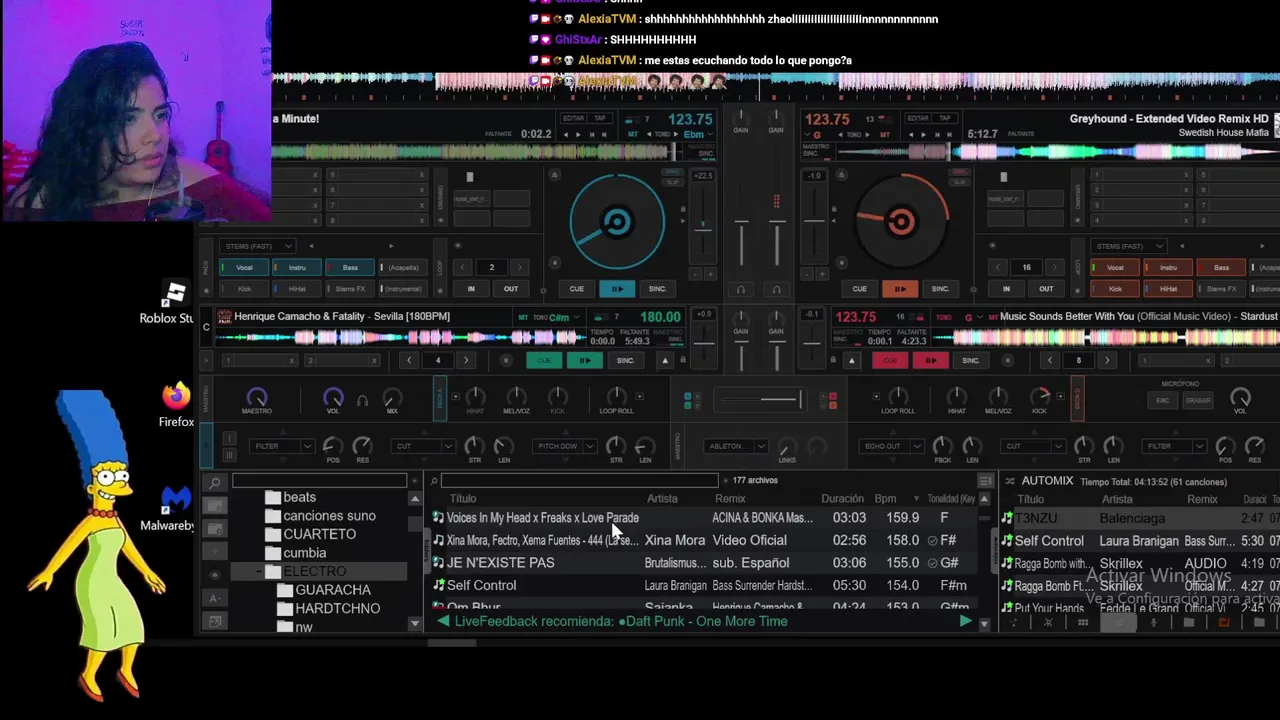Click the headphone MIX knob
The image size is (1280, 720).
coord(392,397)
